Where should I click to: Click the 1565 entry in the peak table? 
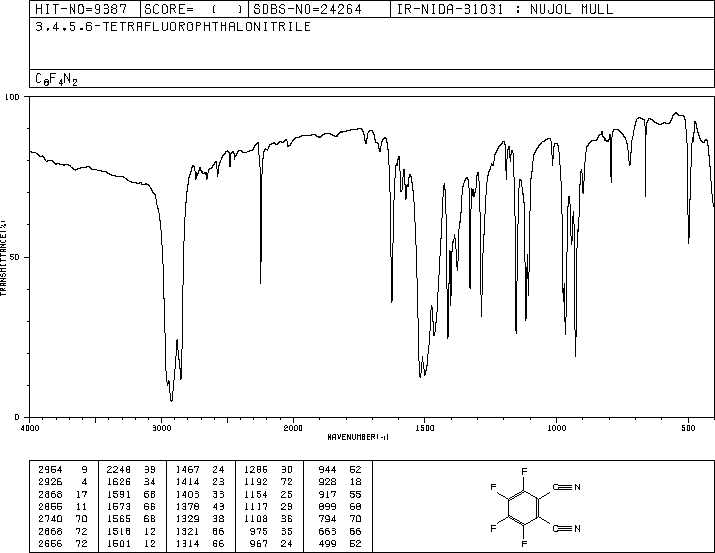click(119, 519)
